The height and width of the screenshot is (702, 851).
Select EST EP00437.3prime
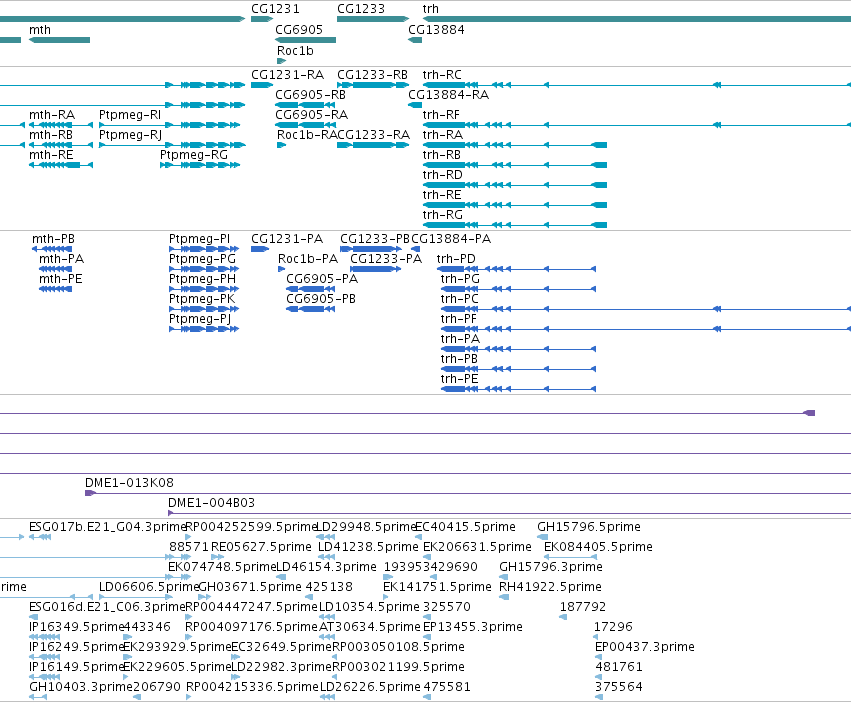(598, 657)
